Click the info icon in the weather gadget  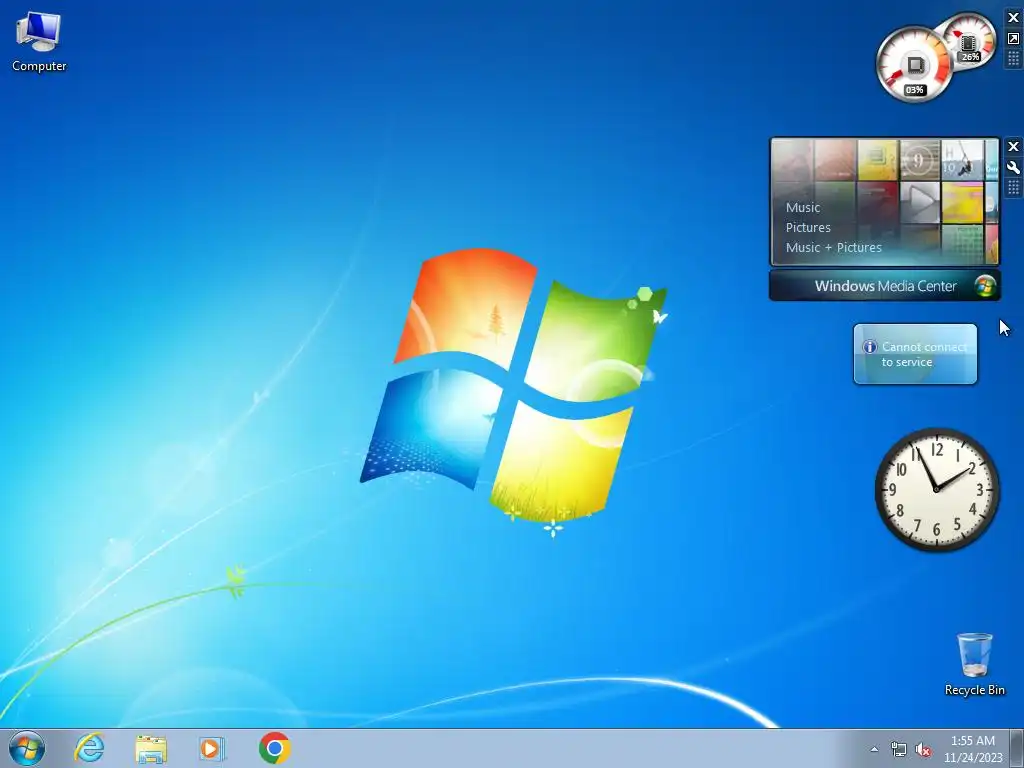[869, 347]
